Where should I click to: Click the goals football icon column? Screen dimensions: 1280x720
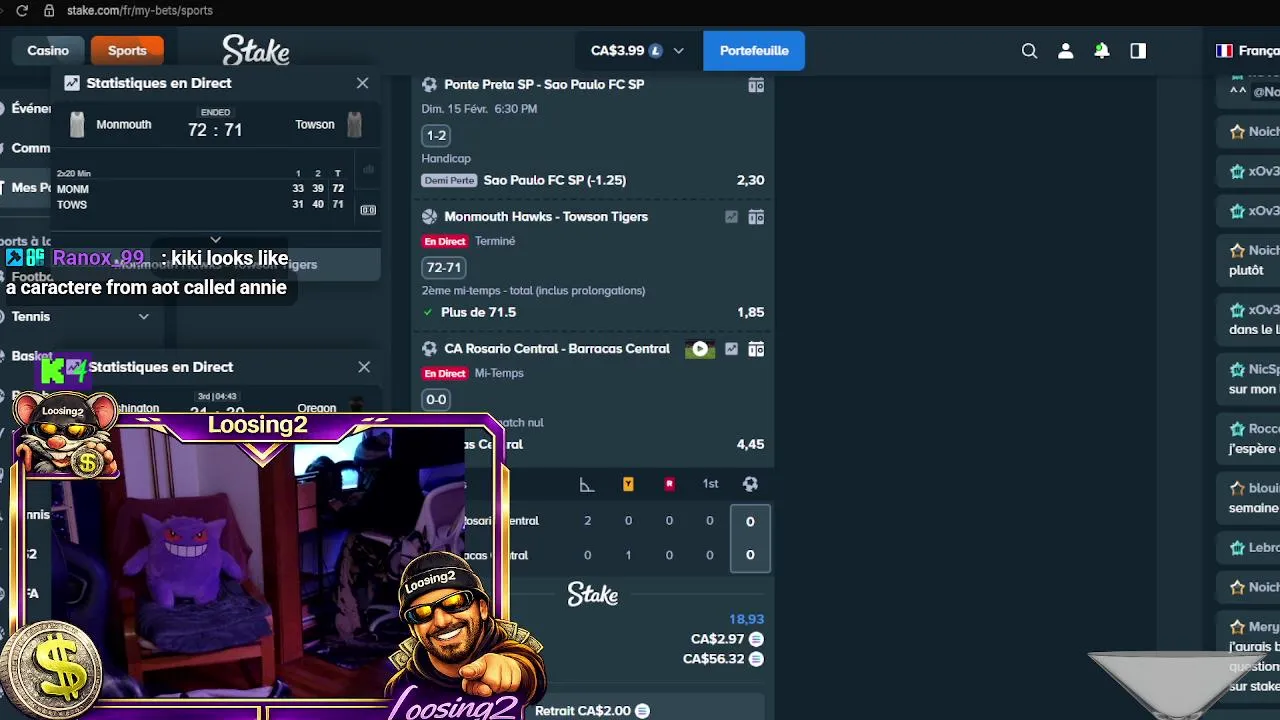coord(750,484)
